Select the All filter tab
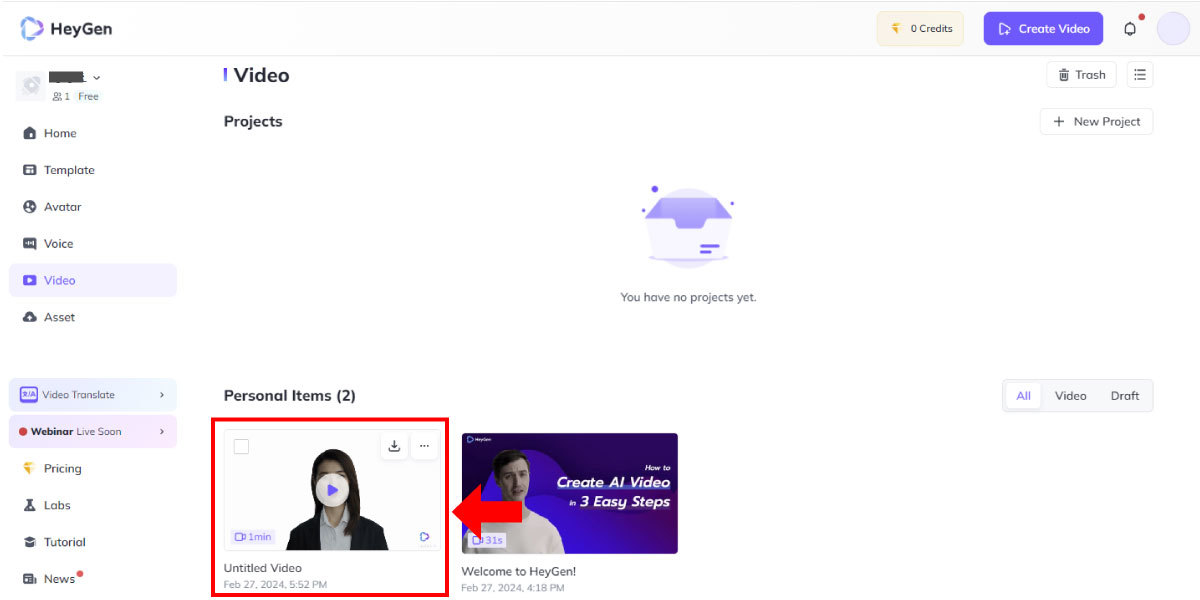The height and width of the screenshot is (600, 1200). pyautogui.click(x=1023, y=396)
